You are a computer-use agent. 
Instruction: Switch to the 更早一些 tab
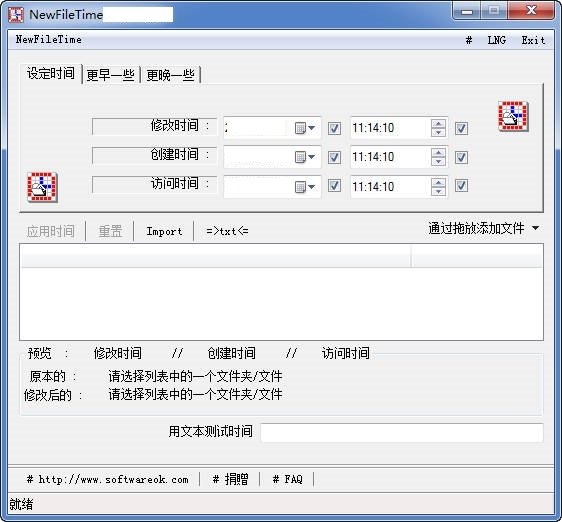pyautogui.click(x=111, y=75)
